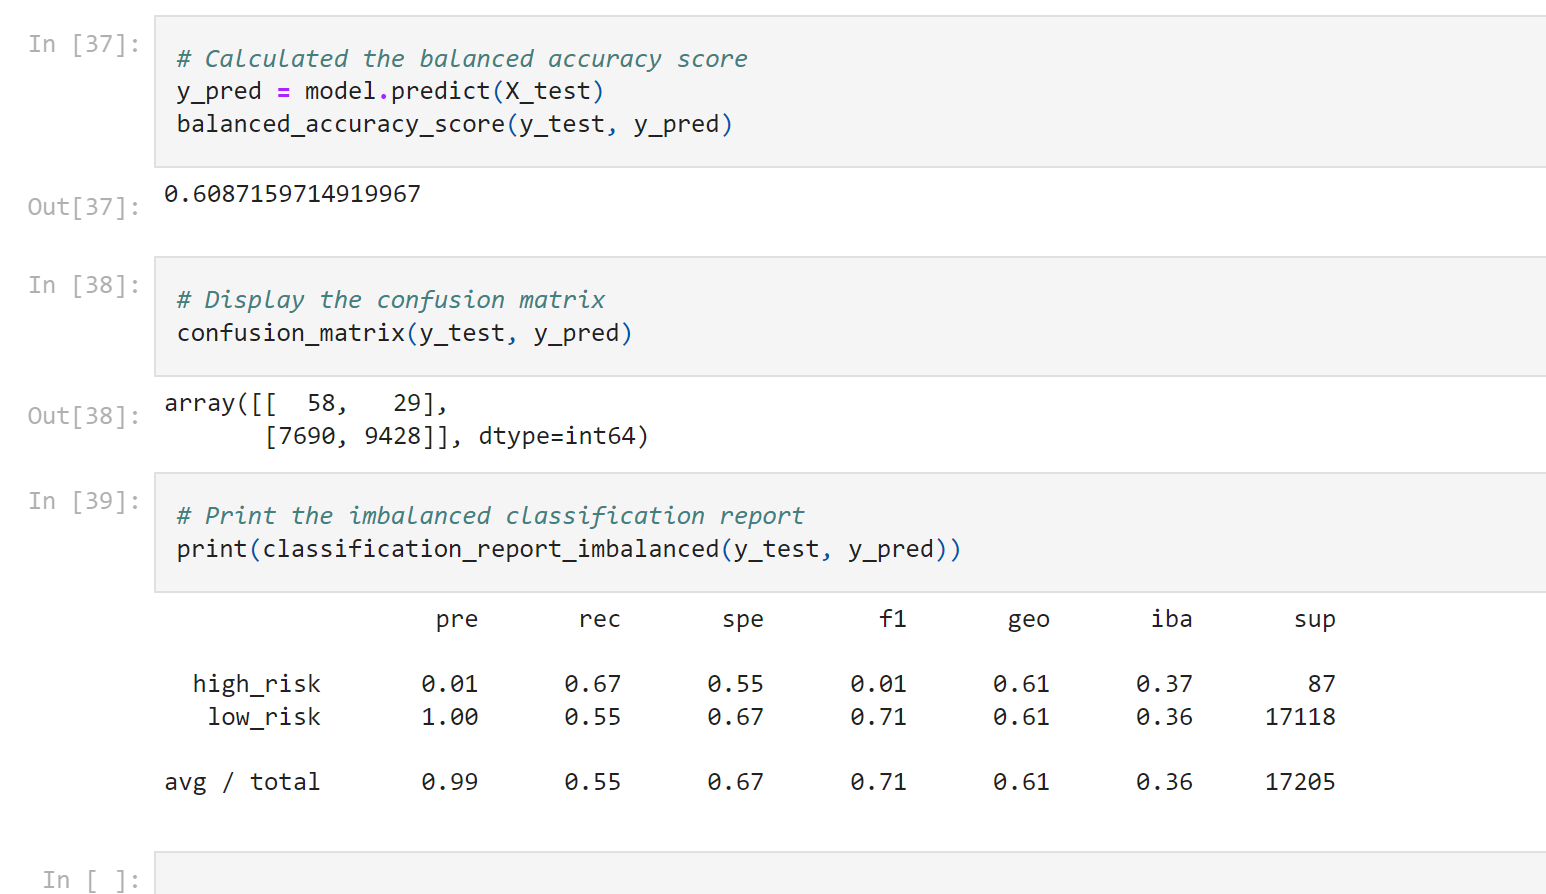Viewport: 1546px width, 894px height.
Task: Click the 'f1' column header
Action: click(893, 620)
